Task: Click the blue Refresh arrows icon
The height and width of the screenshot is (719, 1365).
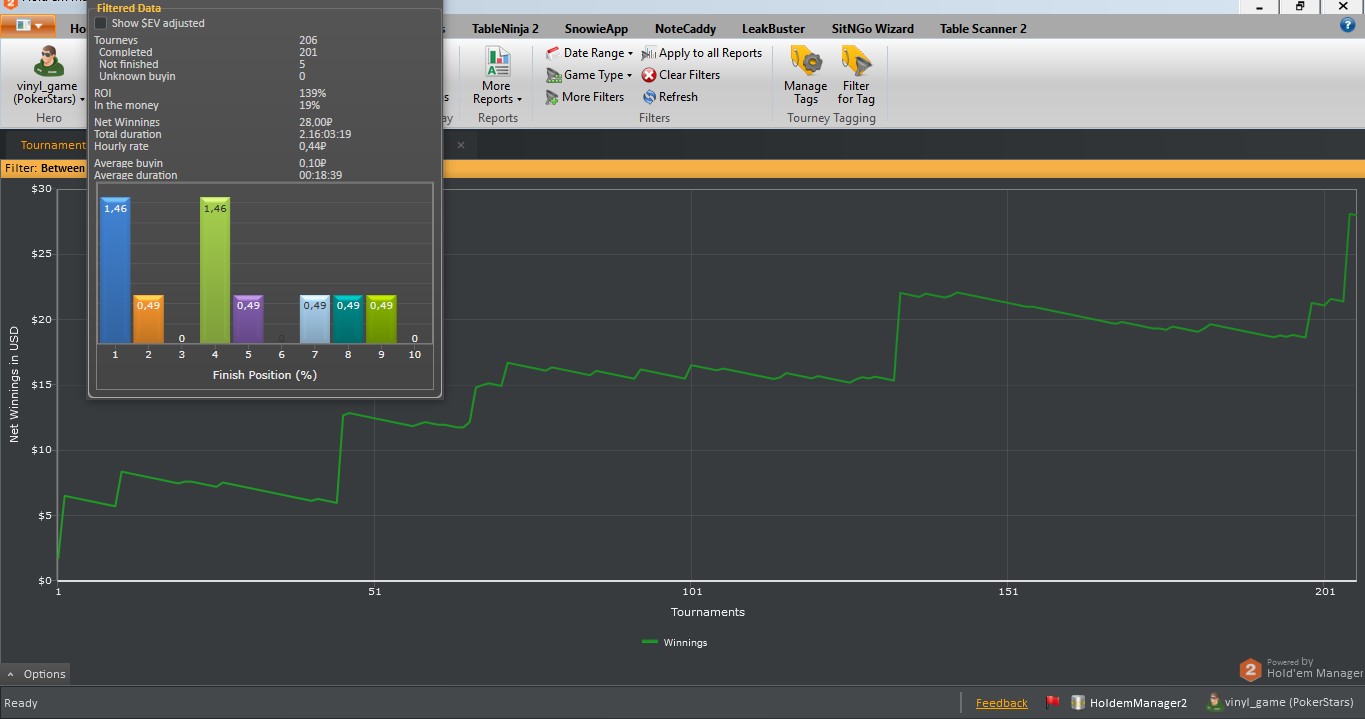Action: [649, 97]
